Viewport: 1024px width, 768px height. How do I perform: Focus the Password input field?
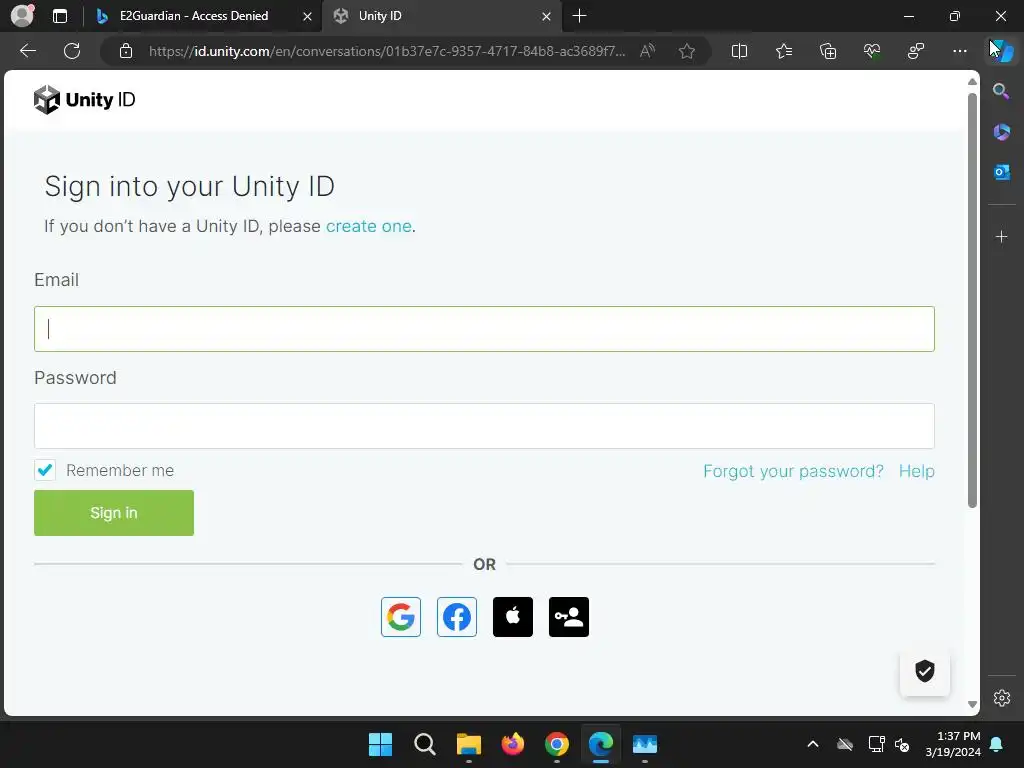(x=484, y=426)
